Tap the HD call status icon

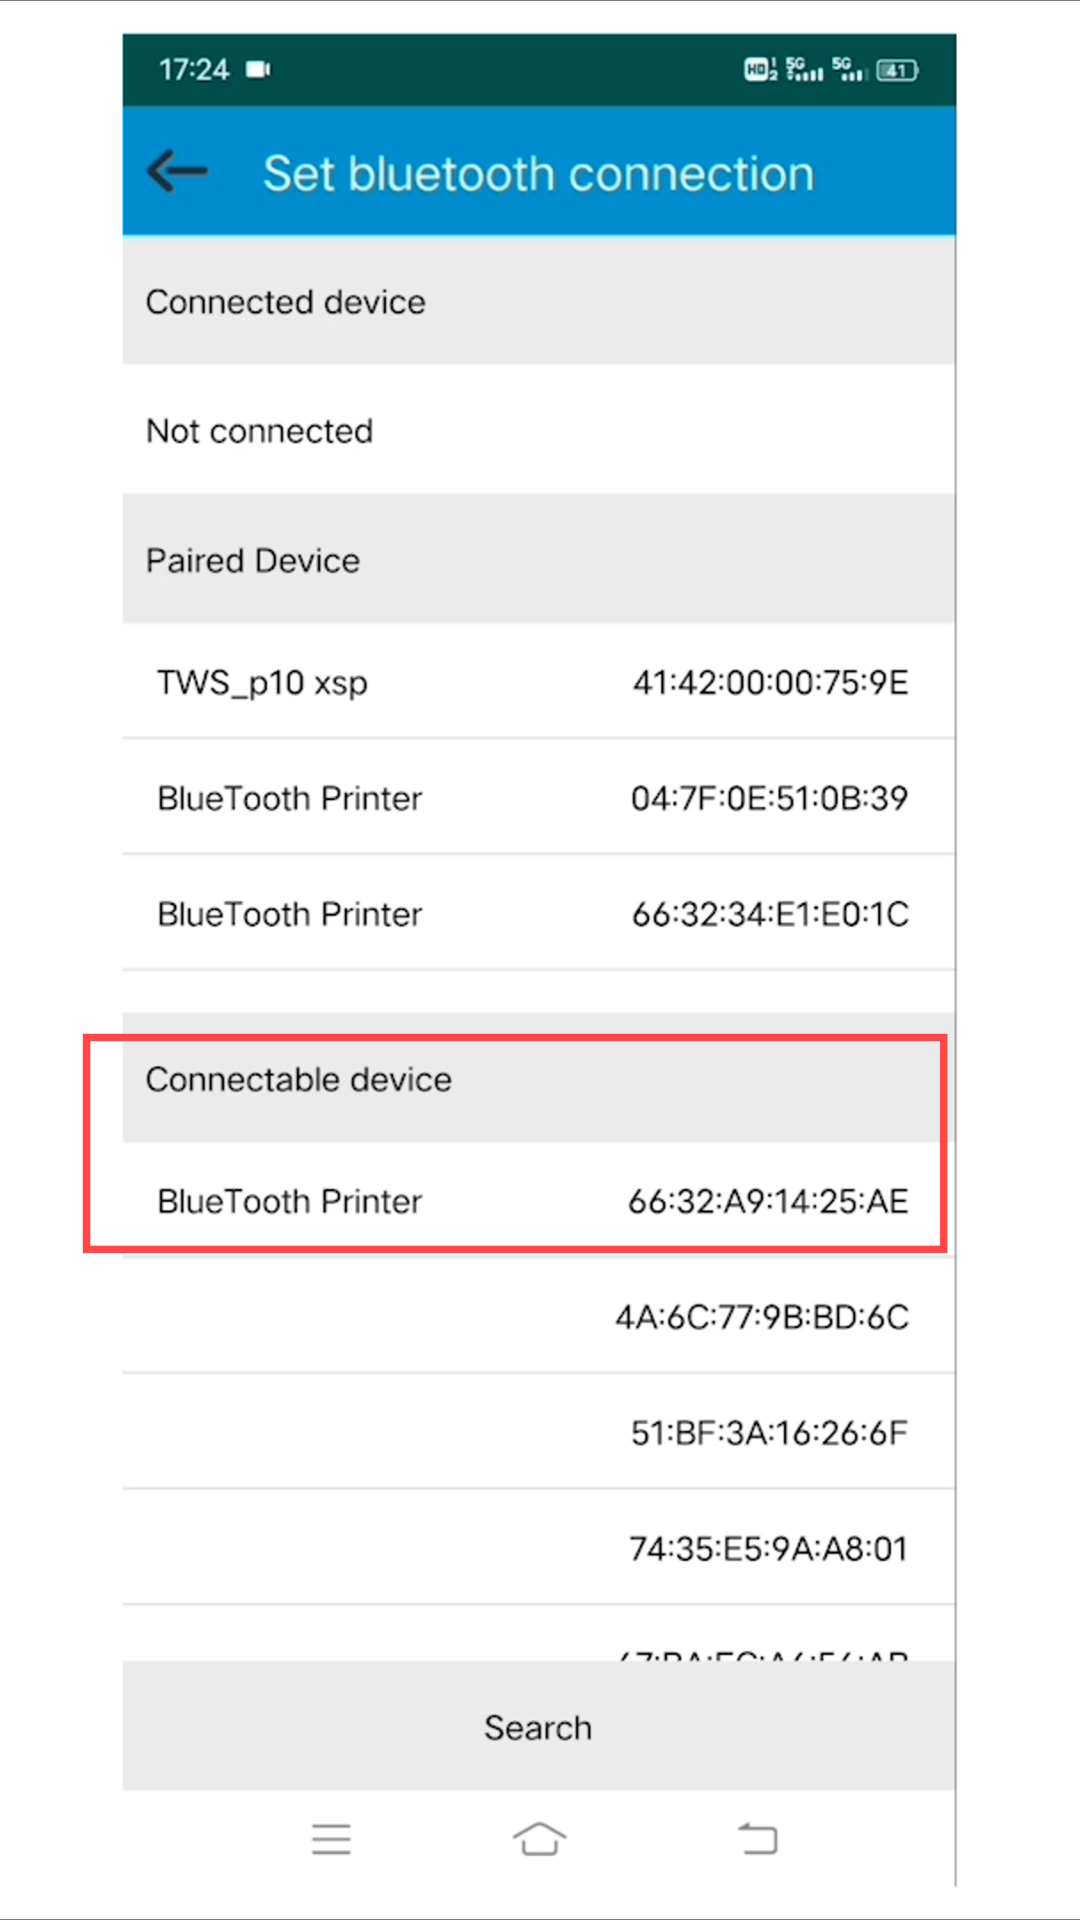(x=760, y=69)
